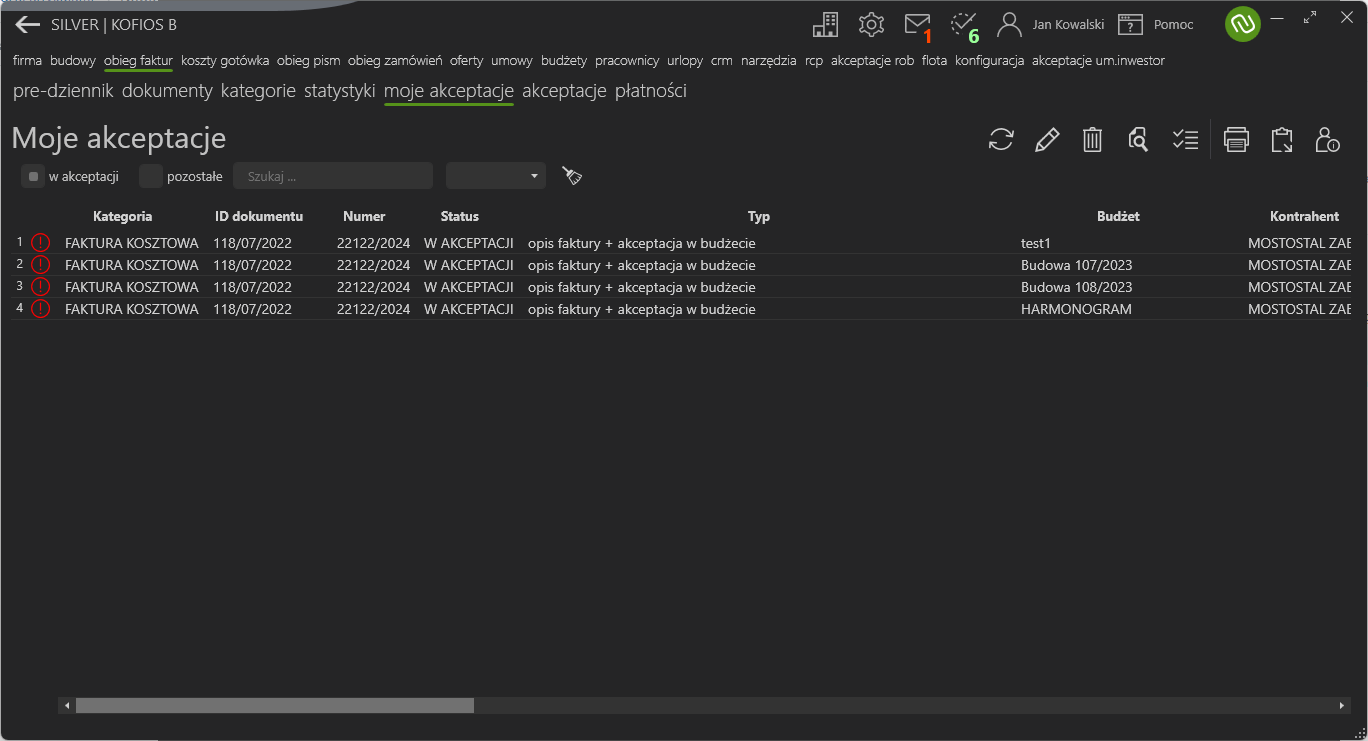Open the 'konfiguracja' menu
Image resolution: width=1368 pixels, height=741 pixels.
pos(990,60)
